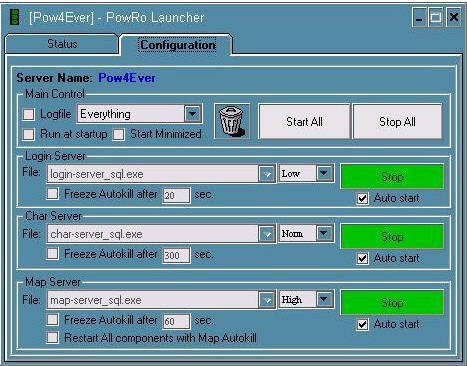This screenshot has height=366, width=467.
Task: Minimize the PowRo Launcher window
Action: (x=419, y=17)
